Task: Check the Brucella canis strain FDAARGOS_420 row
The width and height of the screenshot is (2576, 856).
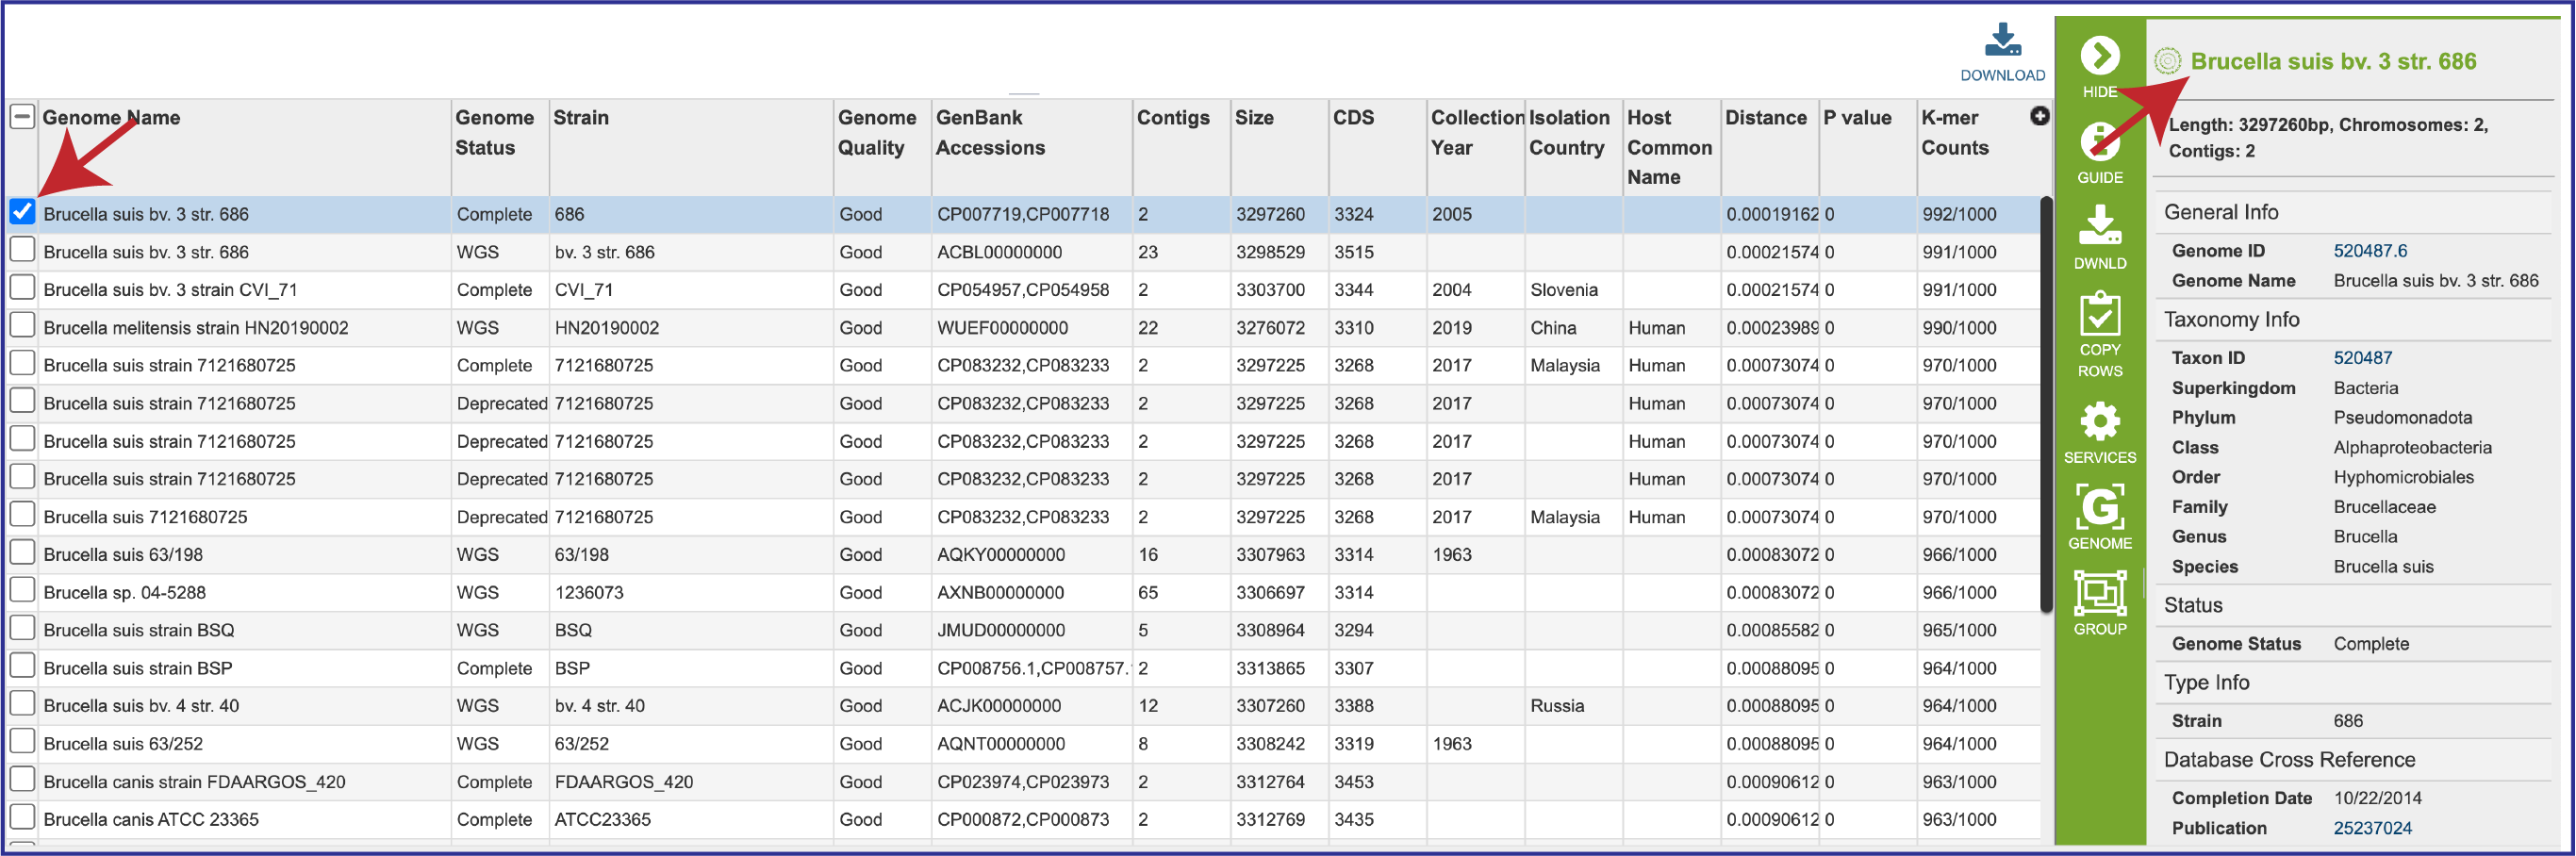Action: click(x=22, y=780)
